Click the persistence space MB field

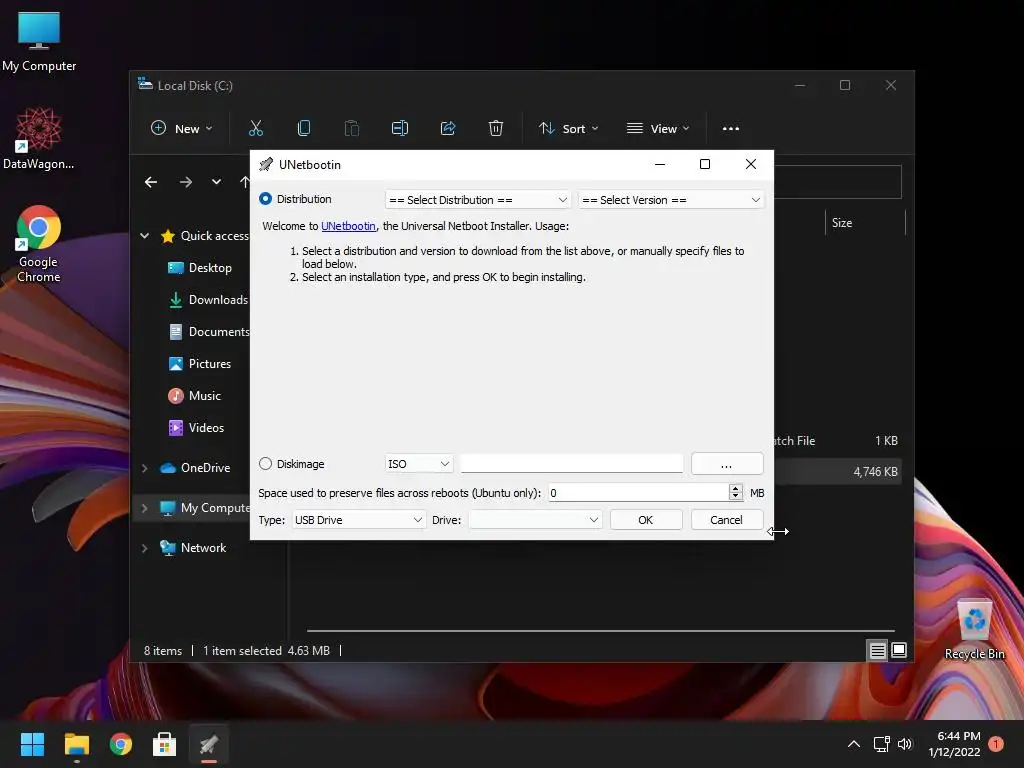pyautogui.click(x=637, y=492)
